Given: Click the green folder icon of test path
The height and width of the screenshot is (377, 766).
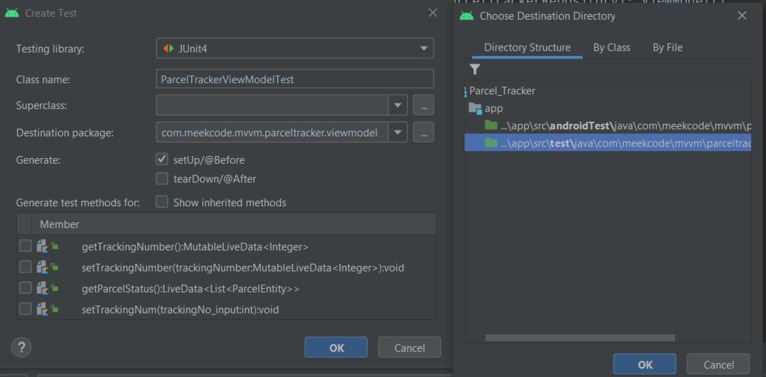Looking at the screenshot, I should click(x=491, y=143).
